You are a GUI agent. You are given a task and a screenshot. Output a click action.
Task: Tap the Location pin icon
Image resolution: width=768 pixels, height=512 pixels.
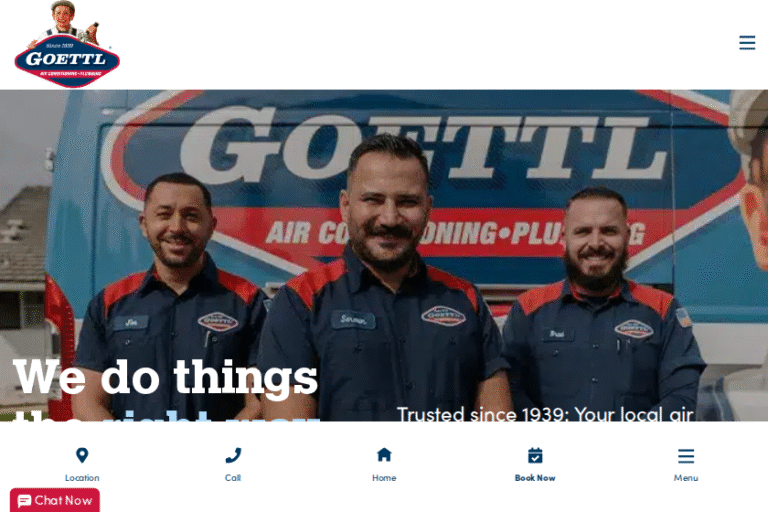click(82, 455)
